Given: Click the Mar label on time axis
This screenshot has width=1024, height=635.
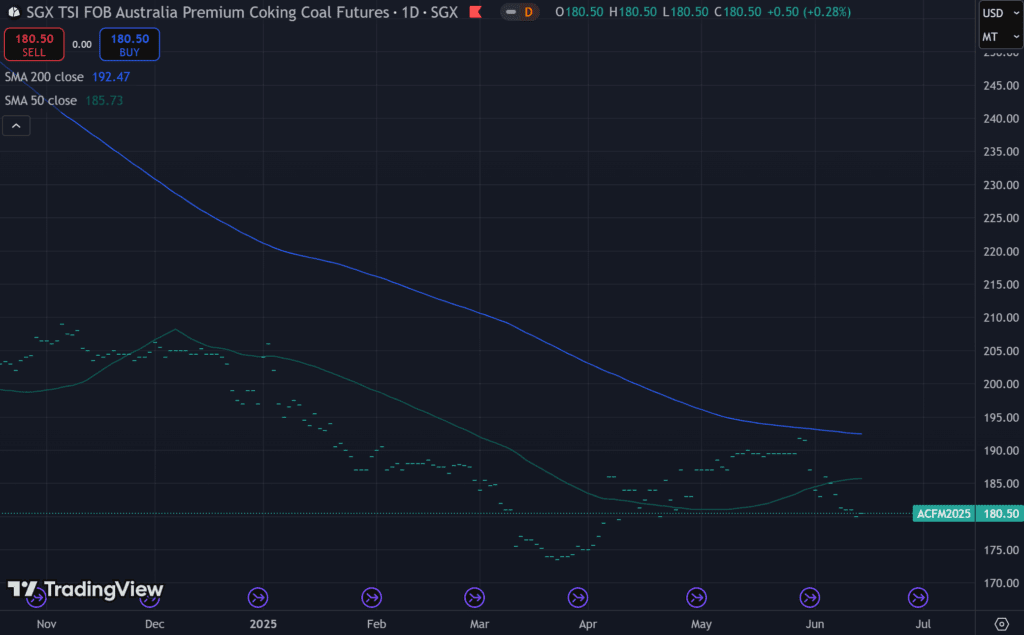Looking at the screenshot, I should (479, 624).
